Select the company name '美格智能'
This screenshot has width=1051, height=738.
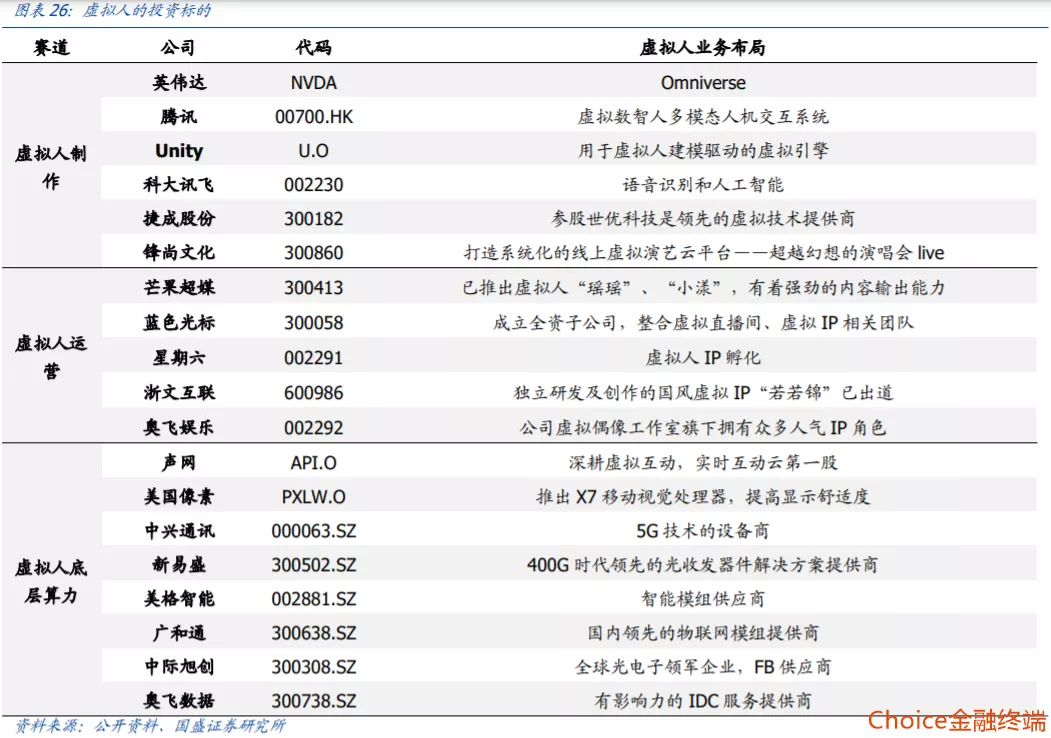pyautogui.click(x=179, y=599)
